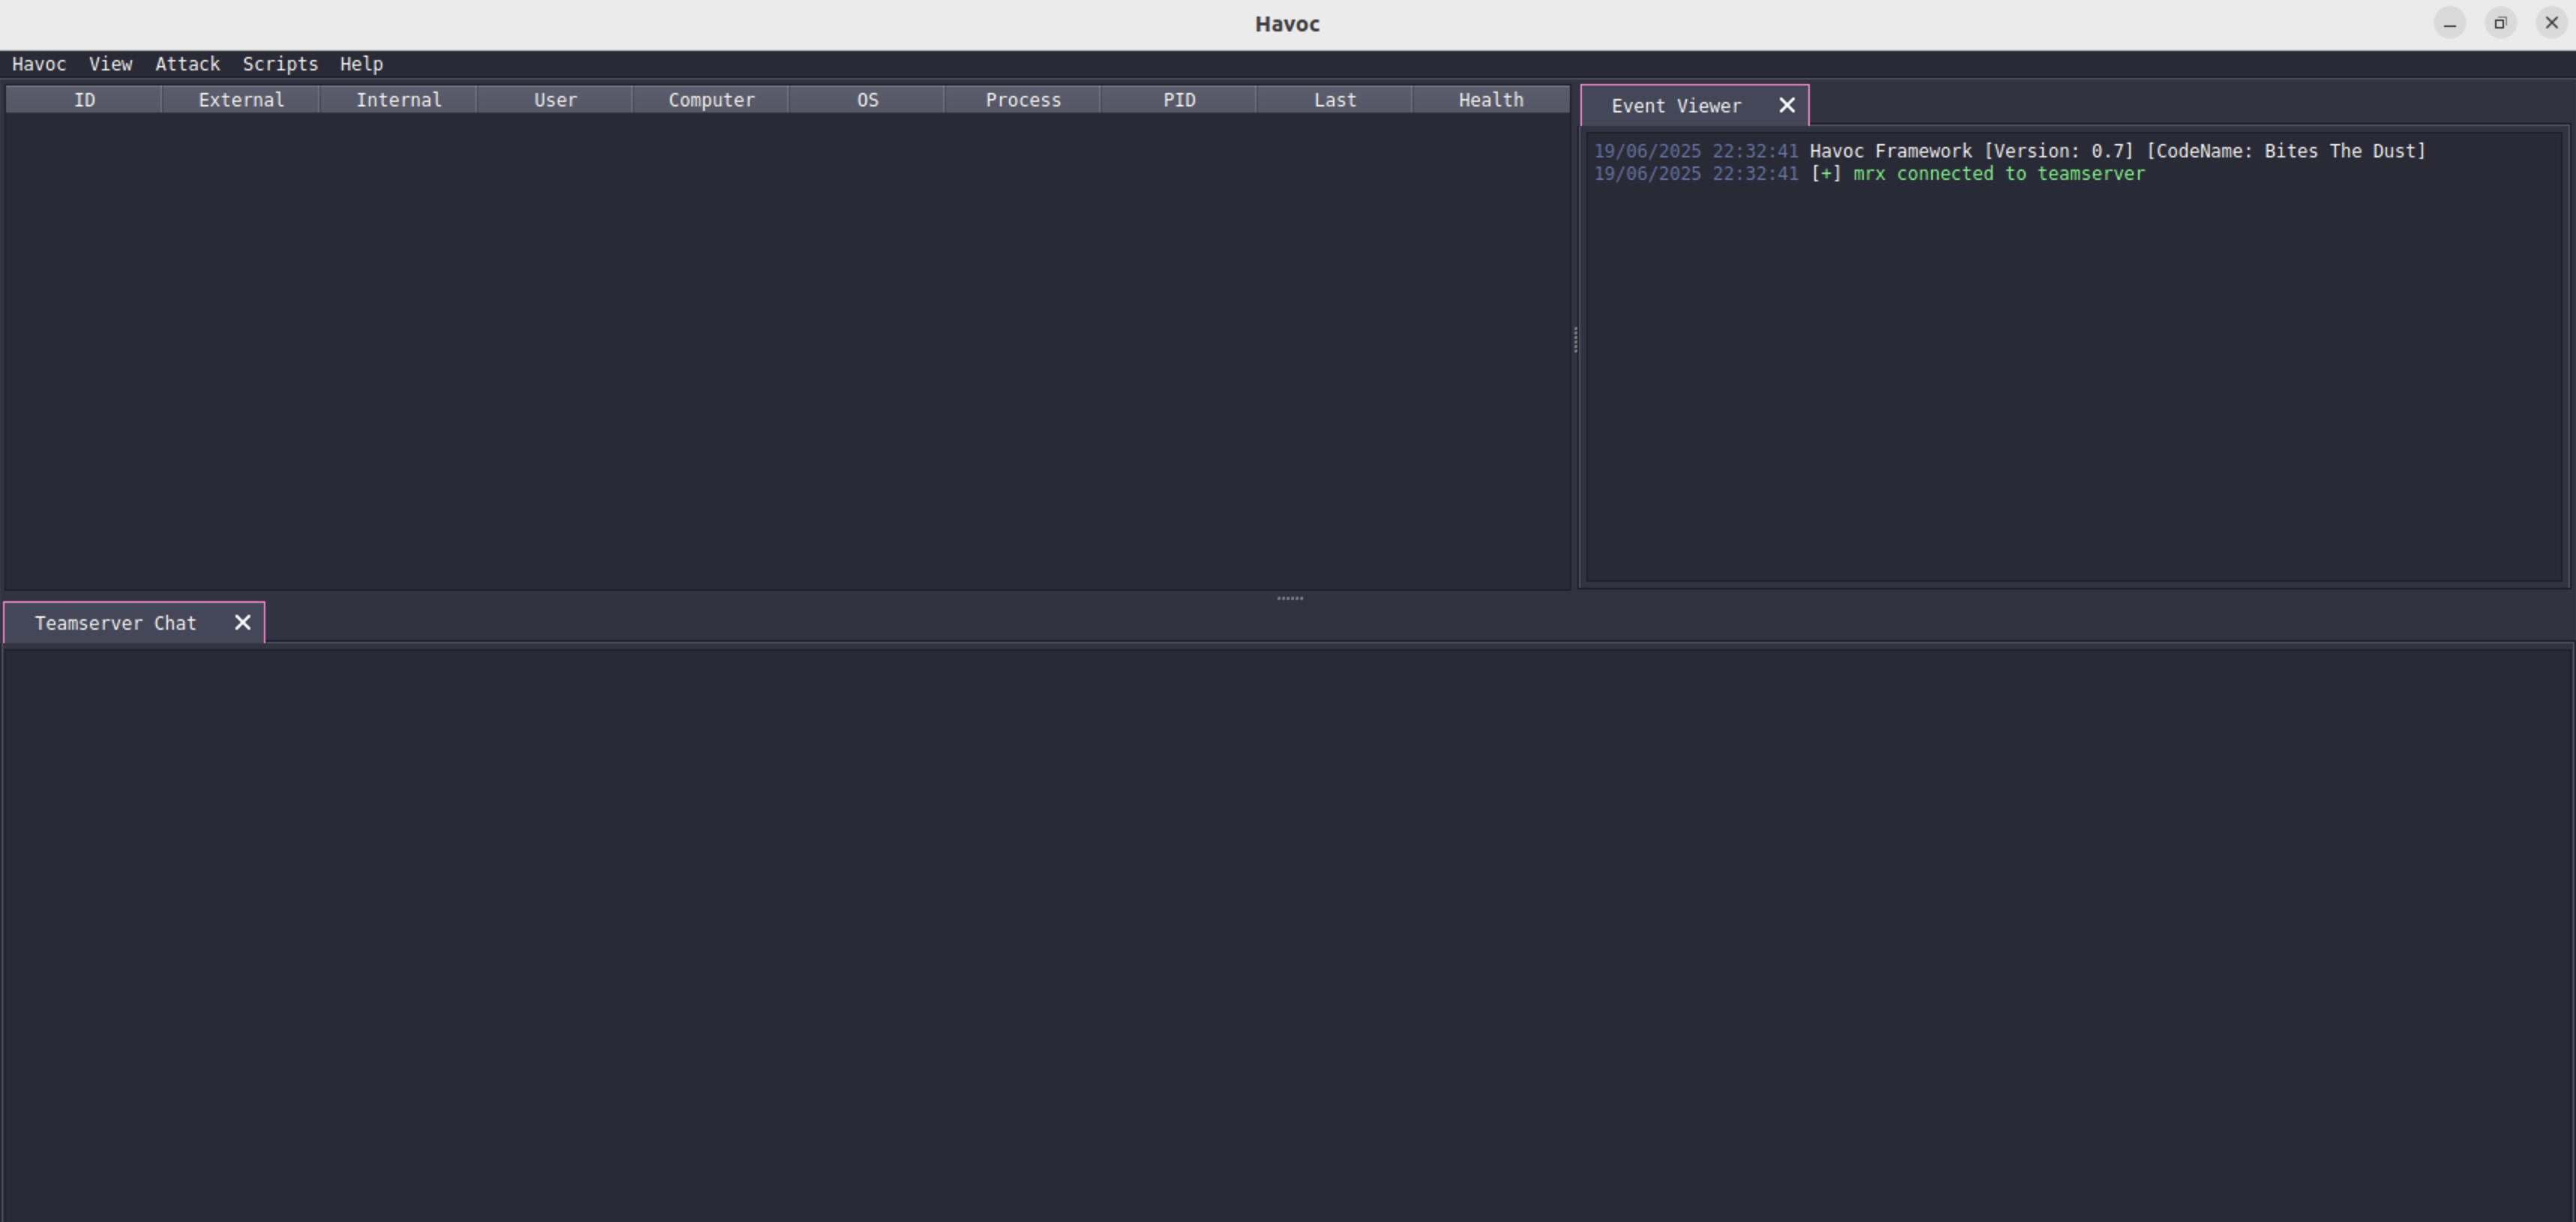
Task: Sort sessions by External column
Action: (241, 100)
